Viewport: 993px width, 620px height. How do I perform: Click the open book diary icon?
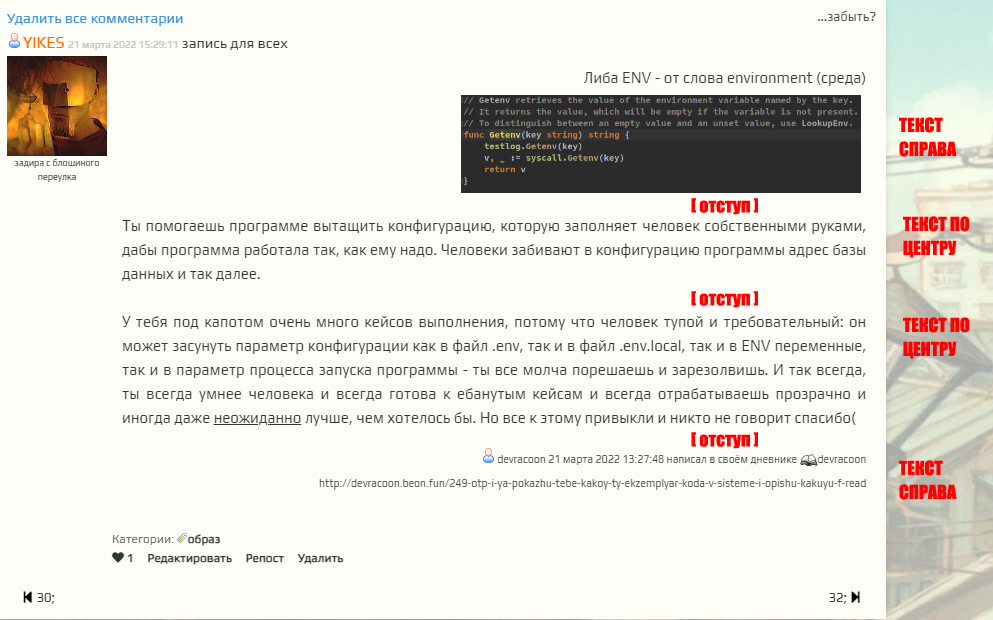809,460
